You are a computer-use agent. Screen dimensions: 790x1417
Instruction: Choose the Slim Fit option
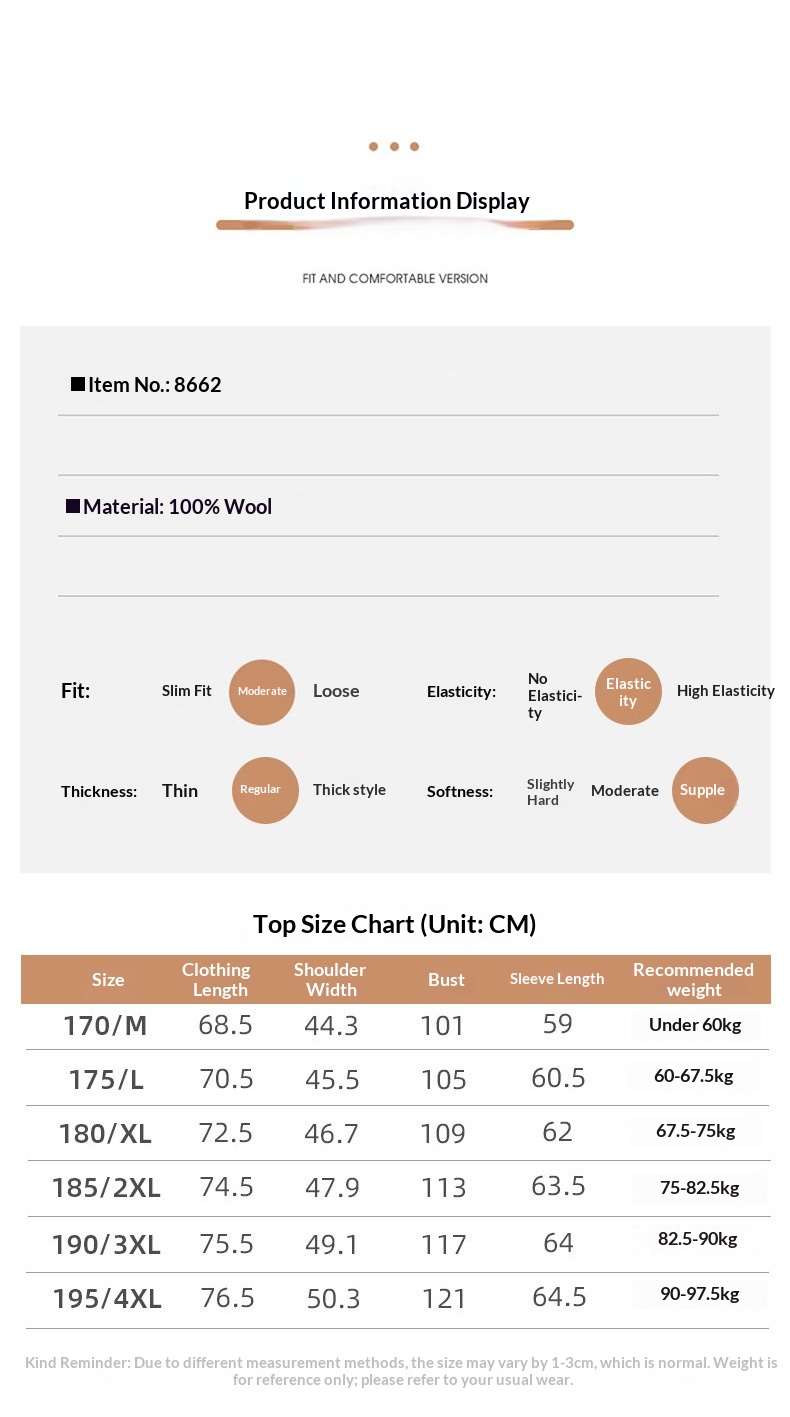pos(187,691)
